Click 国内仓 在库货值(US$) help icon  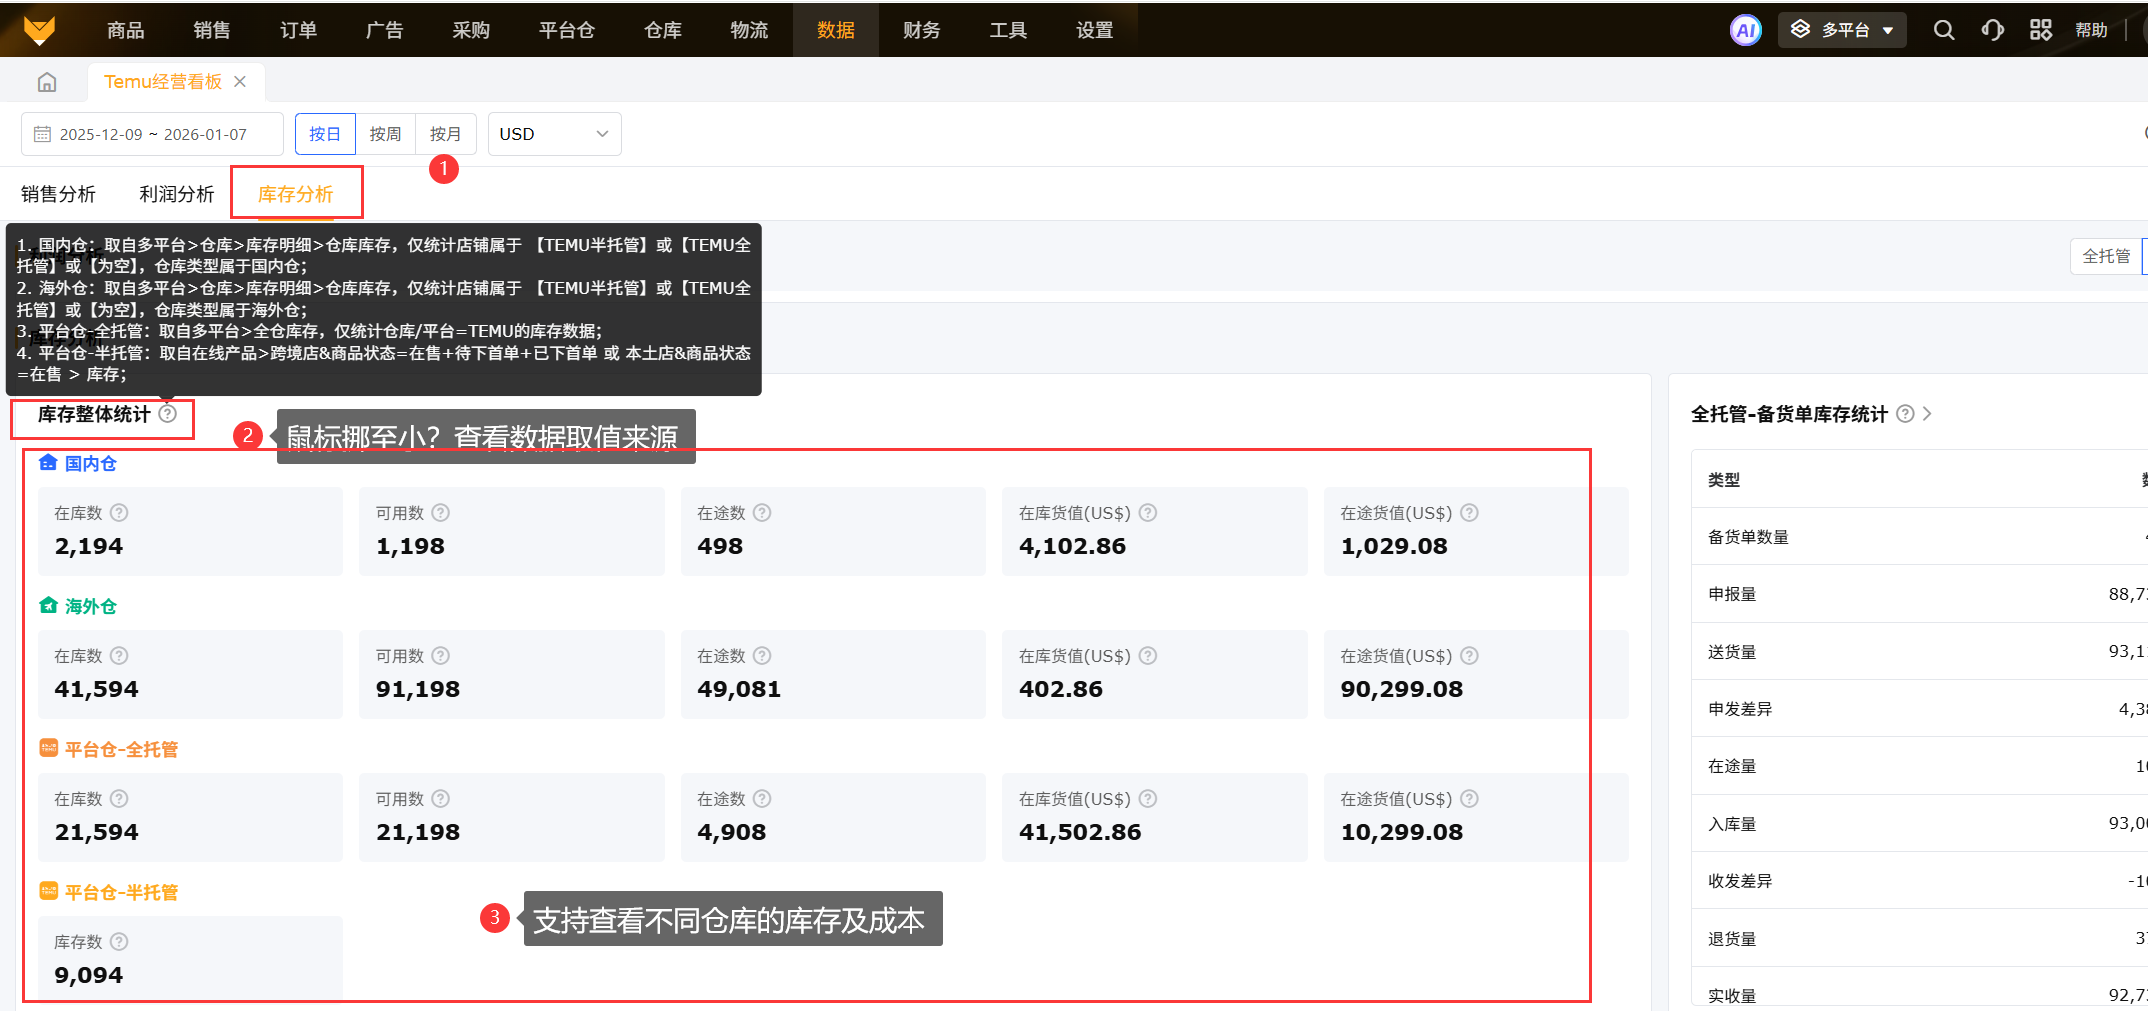click(x=1148, y=512)
